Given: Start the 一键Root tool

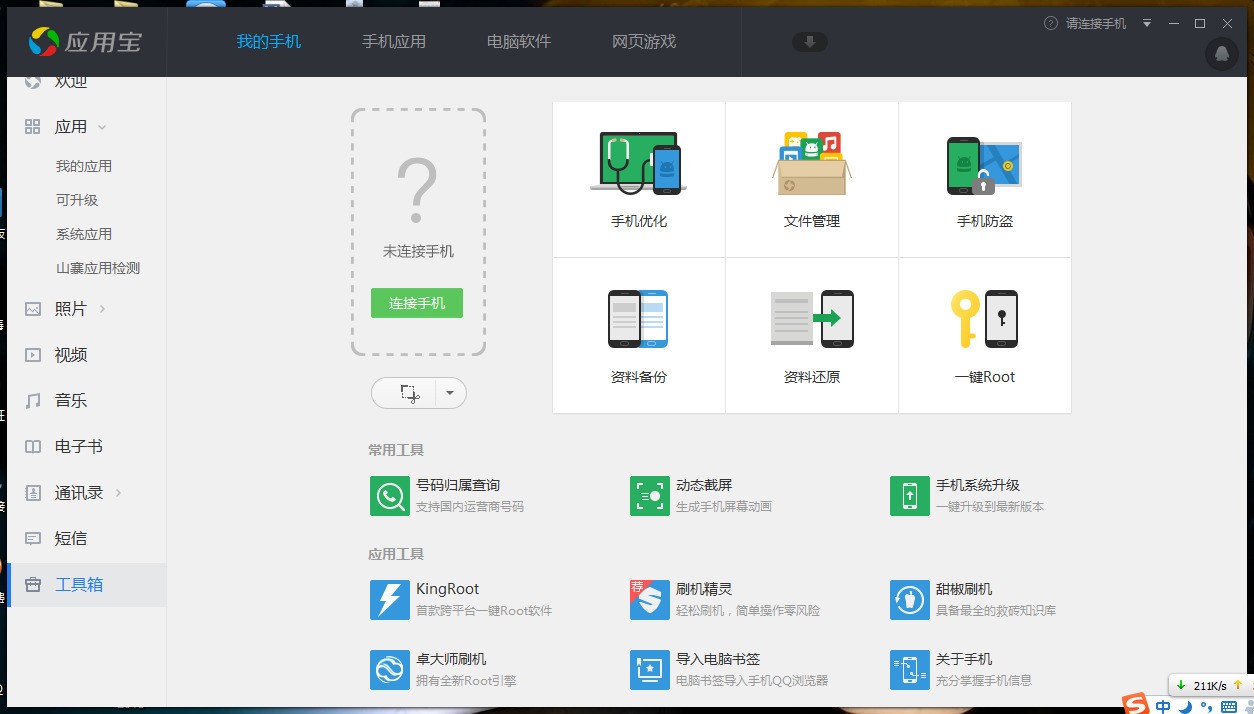Looking at the screenshot, I should 984,335.
